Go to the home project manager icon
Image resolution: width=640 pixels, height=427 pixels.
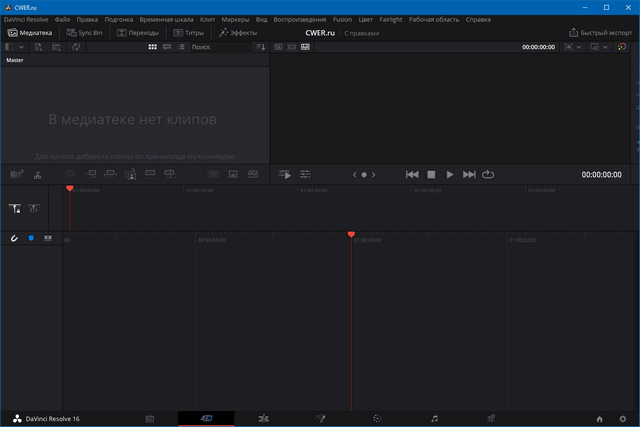pos(599,418)
